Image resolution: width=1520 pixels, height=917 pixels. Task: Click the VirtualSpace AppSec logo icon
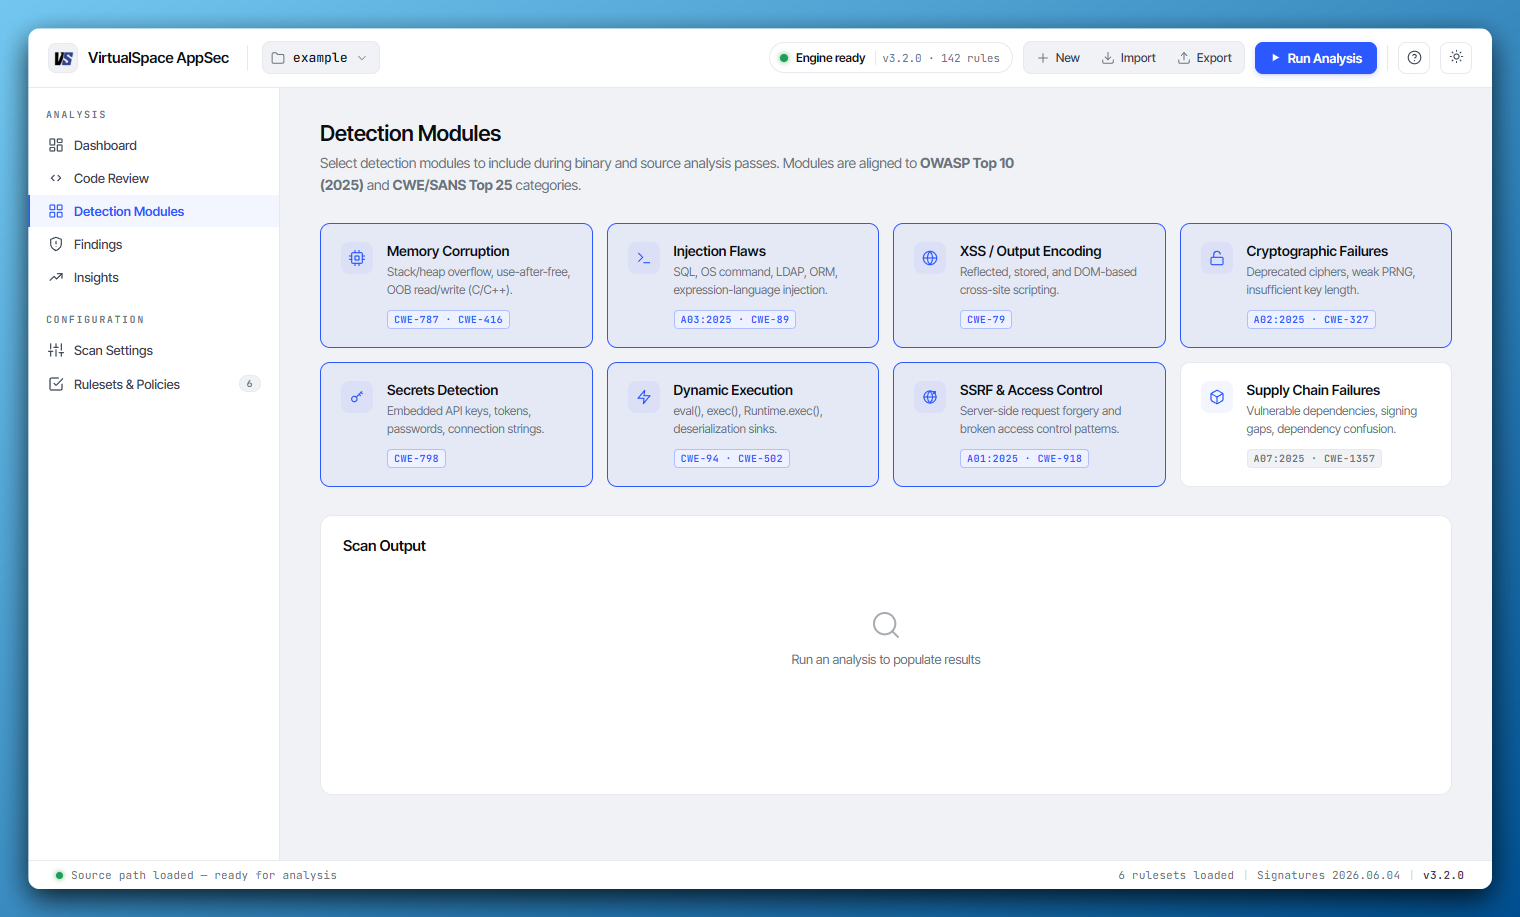tap(63, 58)
